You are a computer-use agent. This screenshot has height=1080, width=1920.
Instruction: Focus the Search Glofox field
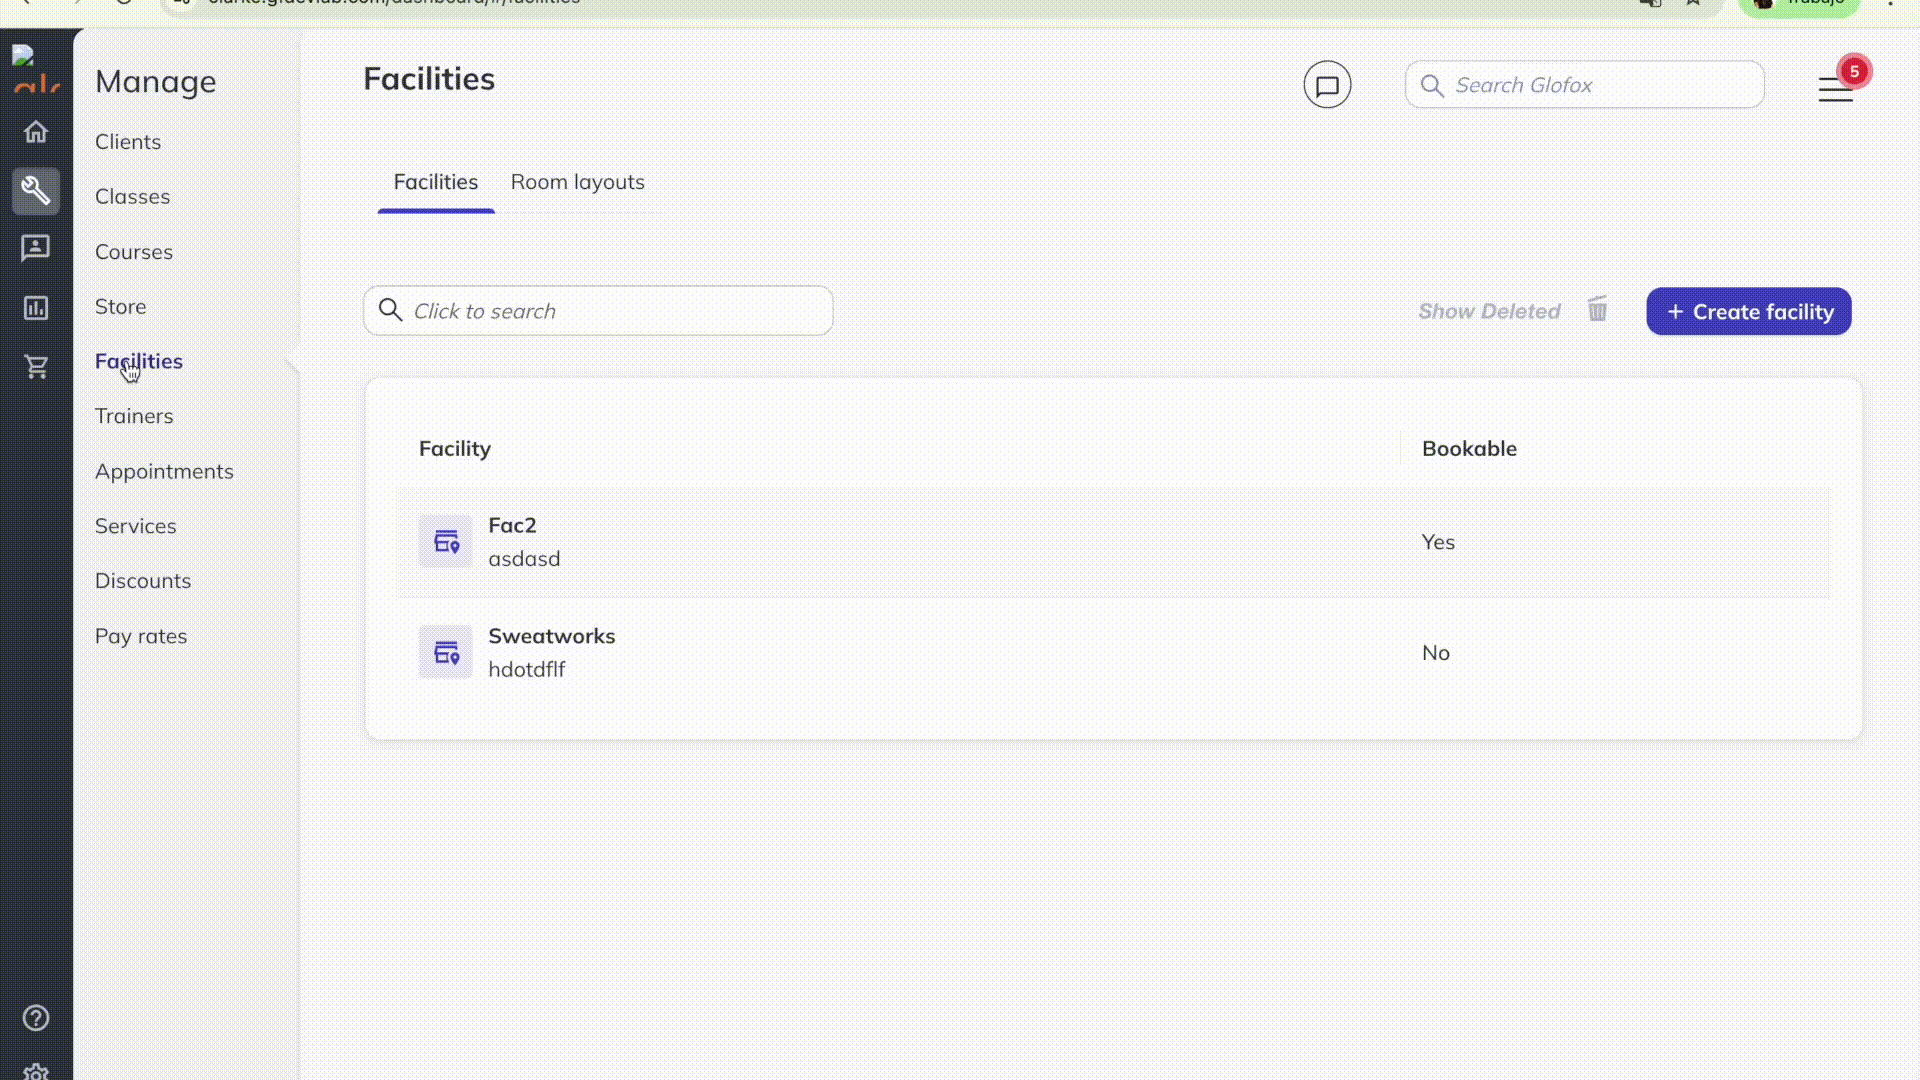1584,85
